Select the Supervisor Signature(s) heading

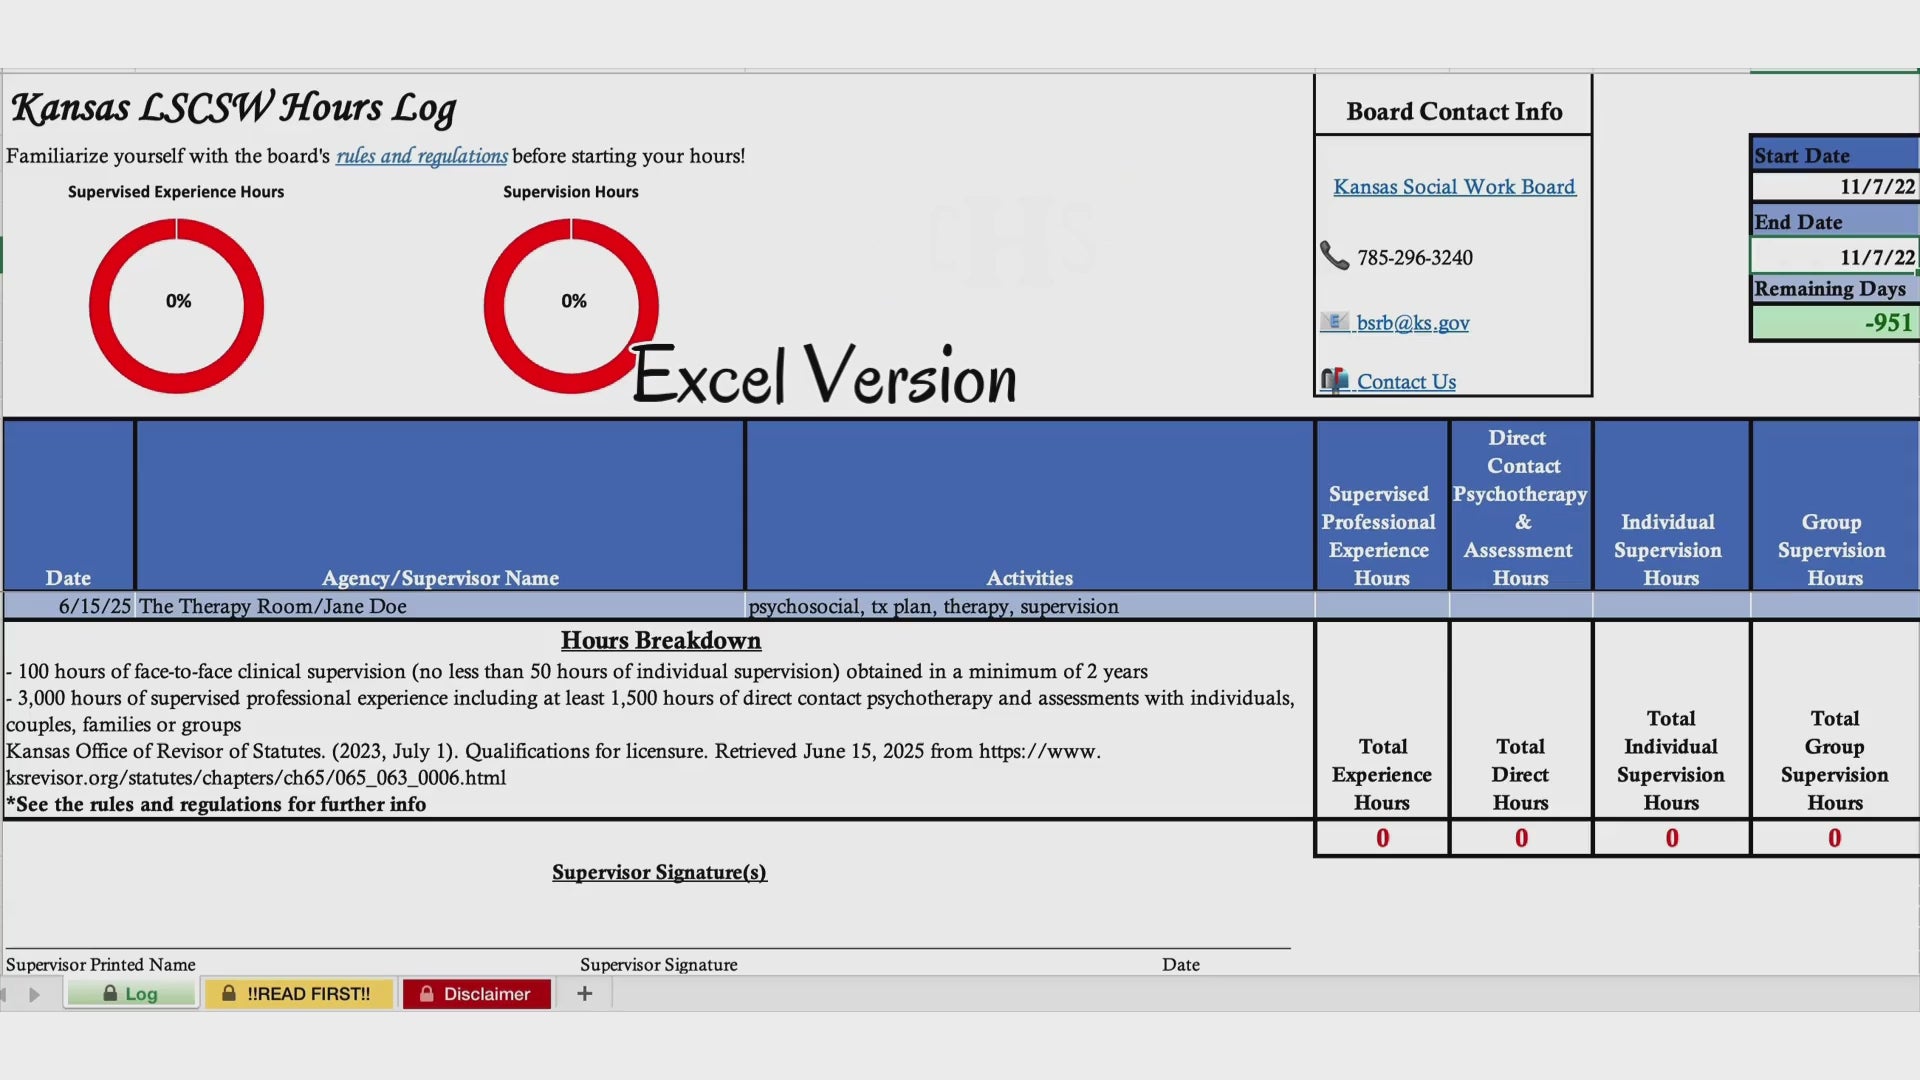click(x=659, y=872)
